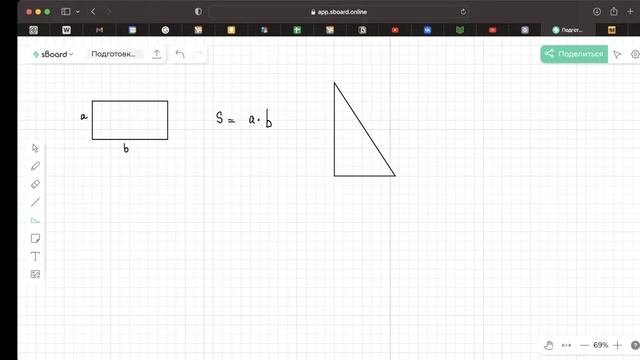Reload the page in Safari
Screen dimensions: 640x360
[x=463, y=12]
